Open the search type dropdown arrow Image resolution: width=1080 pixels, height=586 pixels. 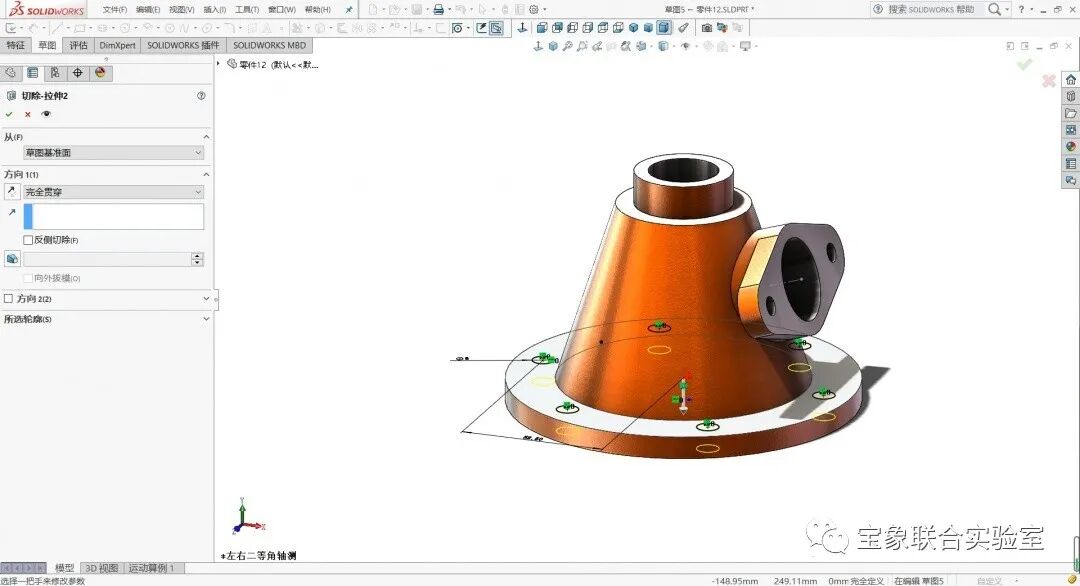(x=1006, y=10)
